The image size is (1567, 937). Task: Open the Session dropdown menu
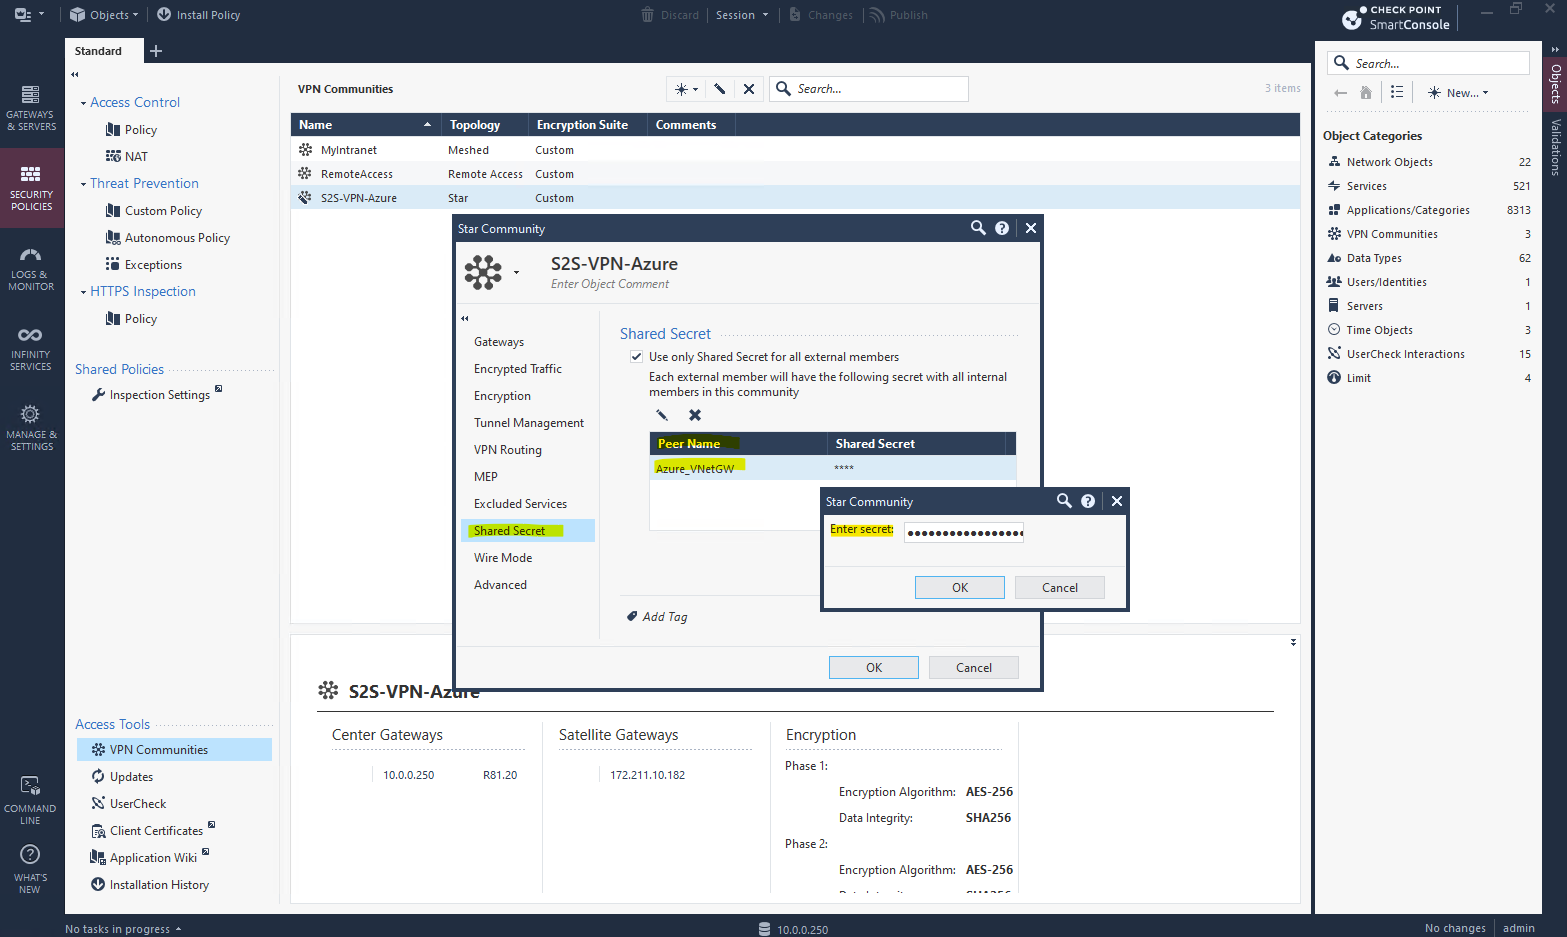click(x=742, y=15)
